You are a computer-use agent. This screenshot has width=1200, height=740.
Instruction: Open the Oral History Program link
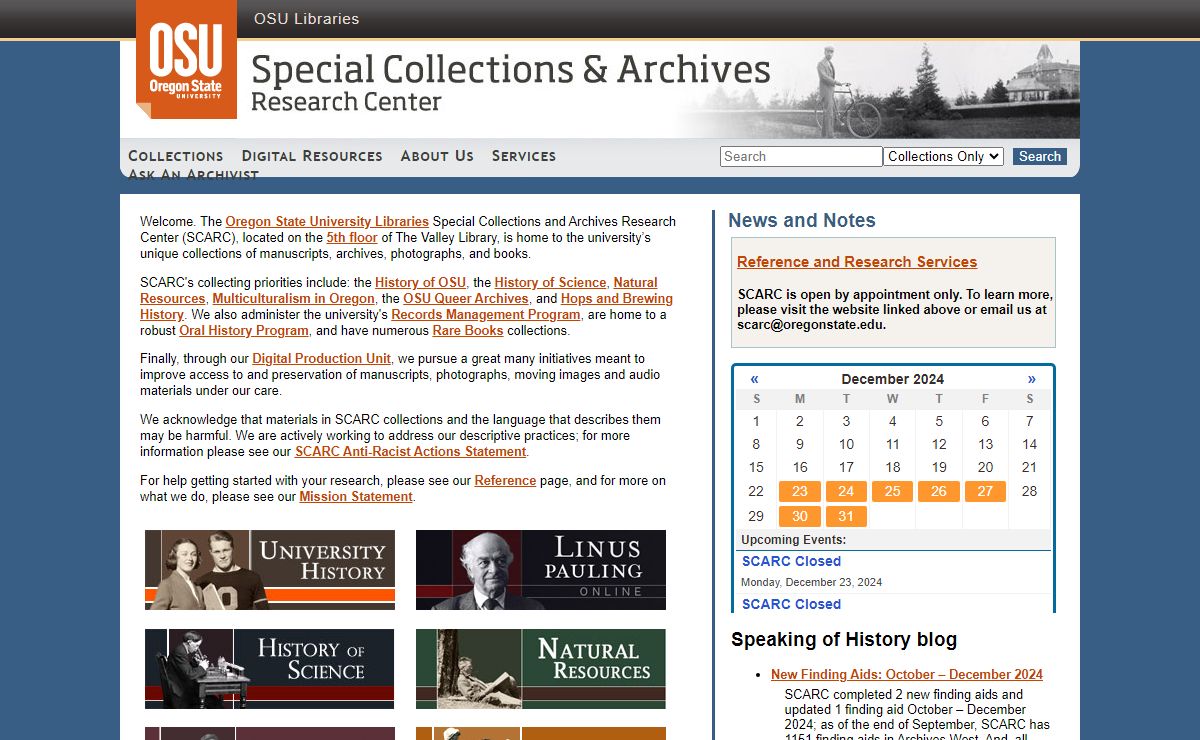click(x=244, y=331)
